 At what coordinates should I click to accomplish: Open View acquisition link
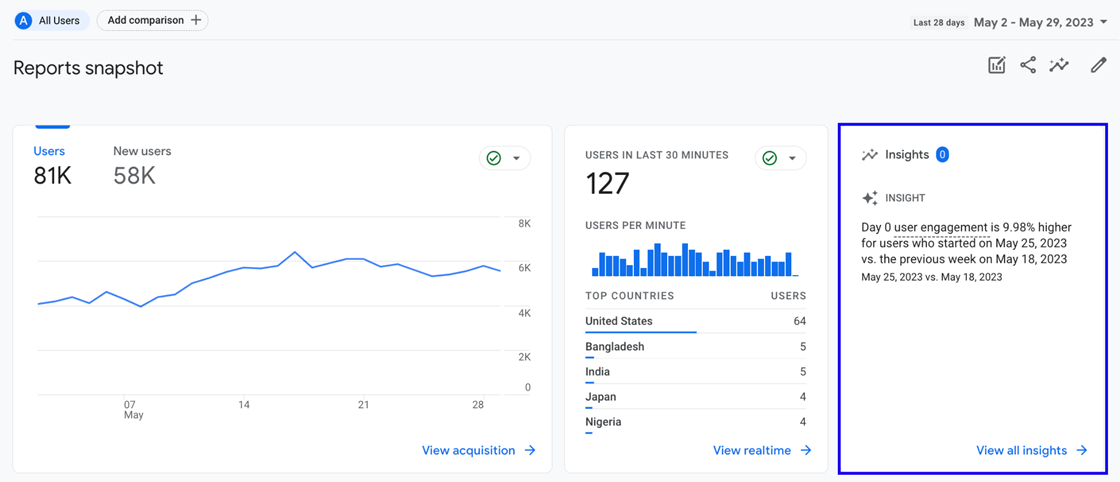tap(479, 451)
